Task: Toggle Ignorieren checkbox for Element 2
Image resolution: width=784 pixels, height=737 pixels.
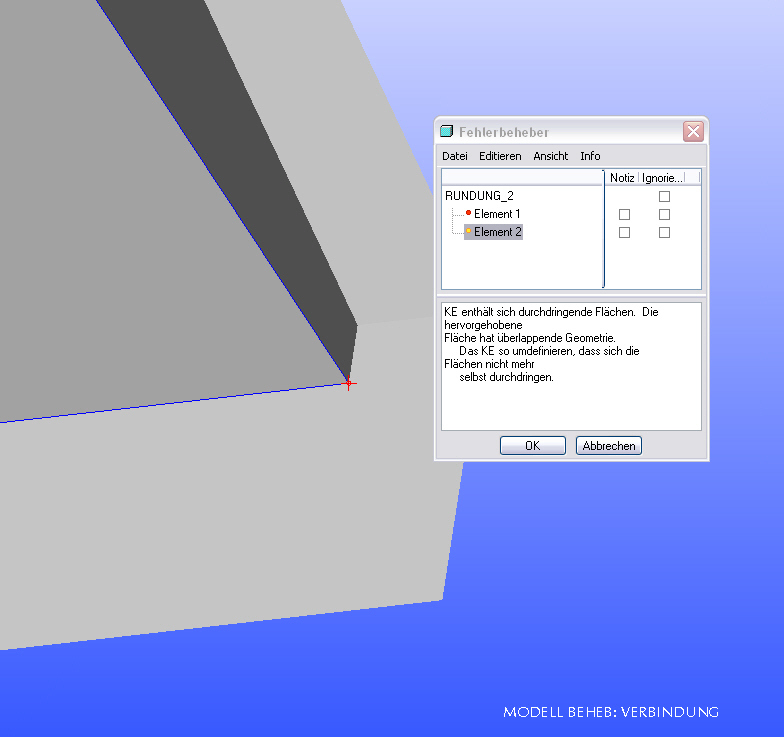Action: click(x=664, y=232)
